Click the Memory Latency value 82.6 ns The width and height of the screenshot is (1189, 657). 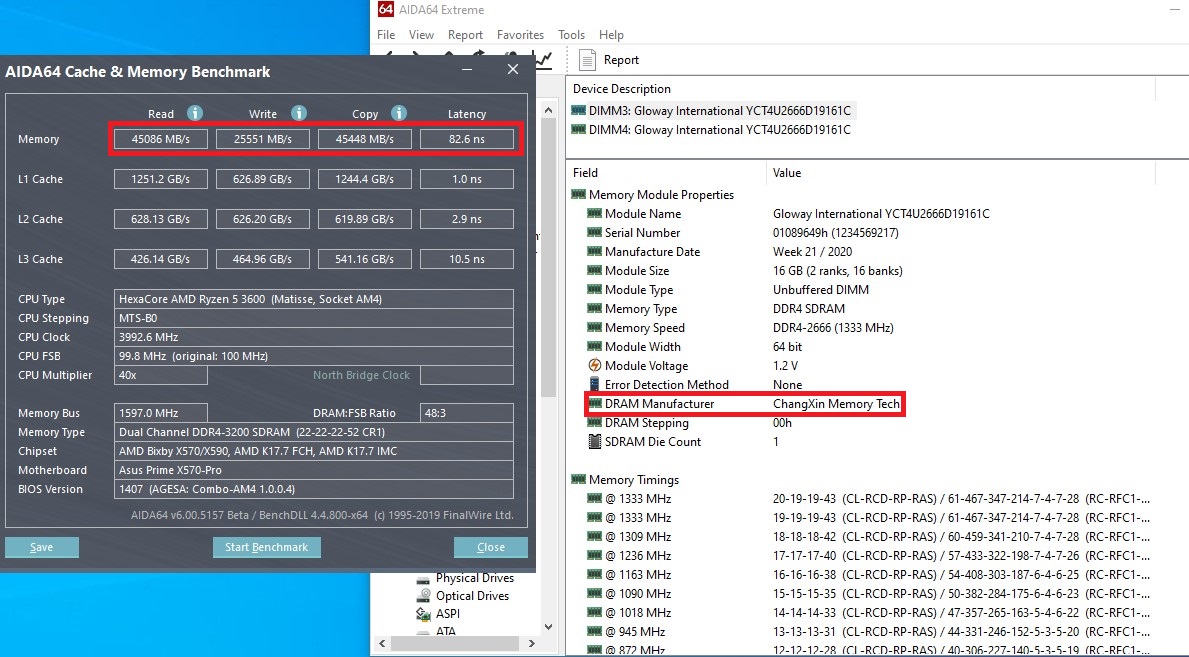466,139
